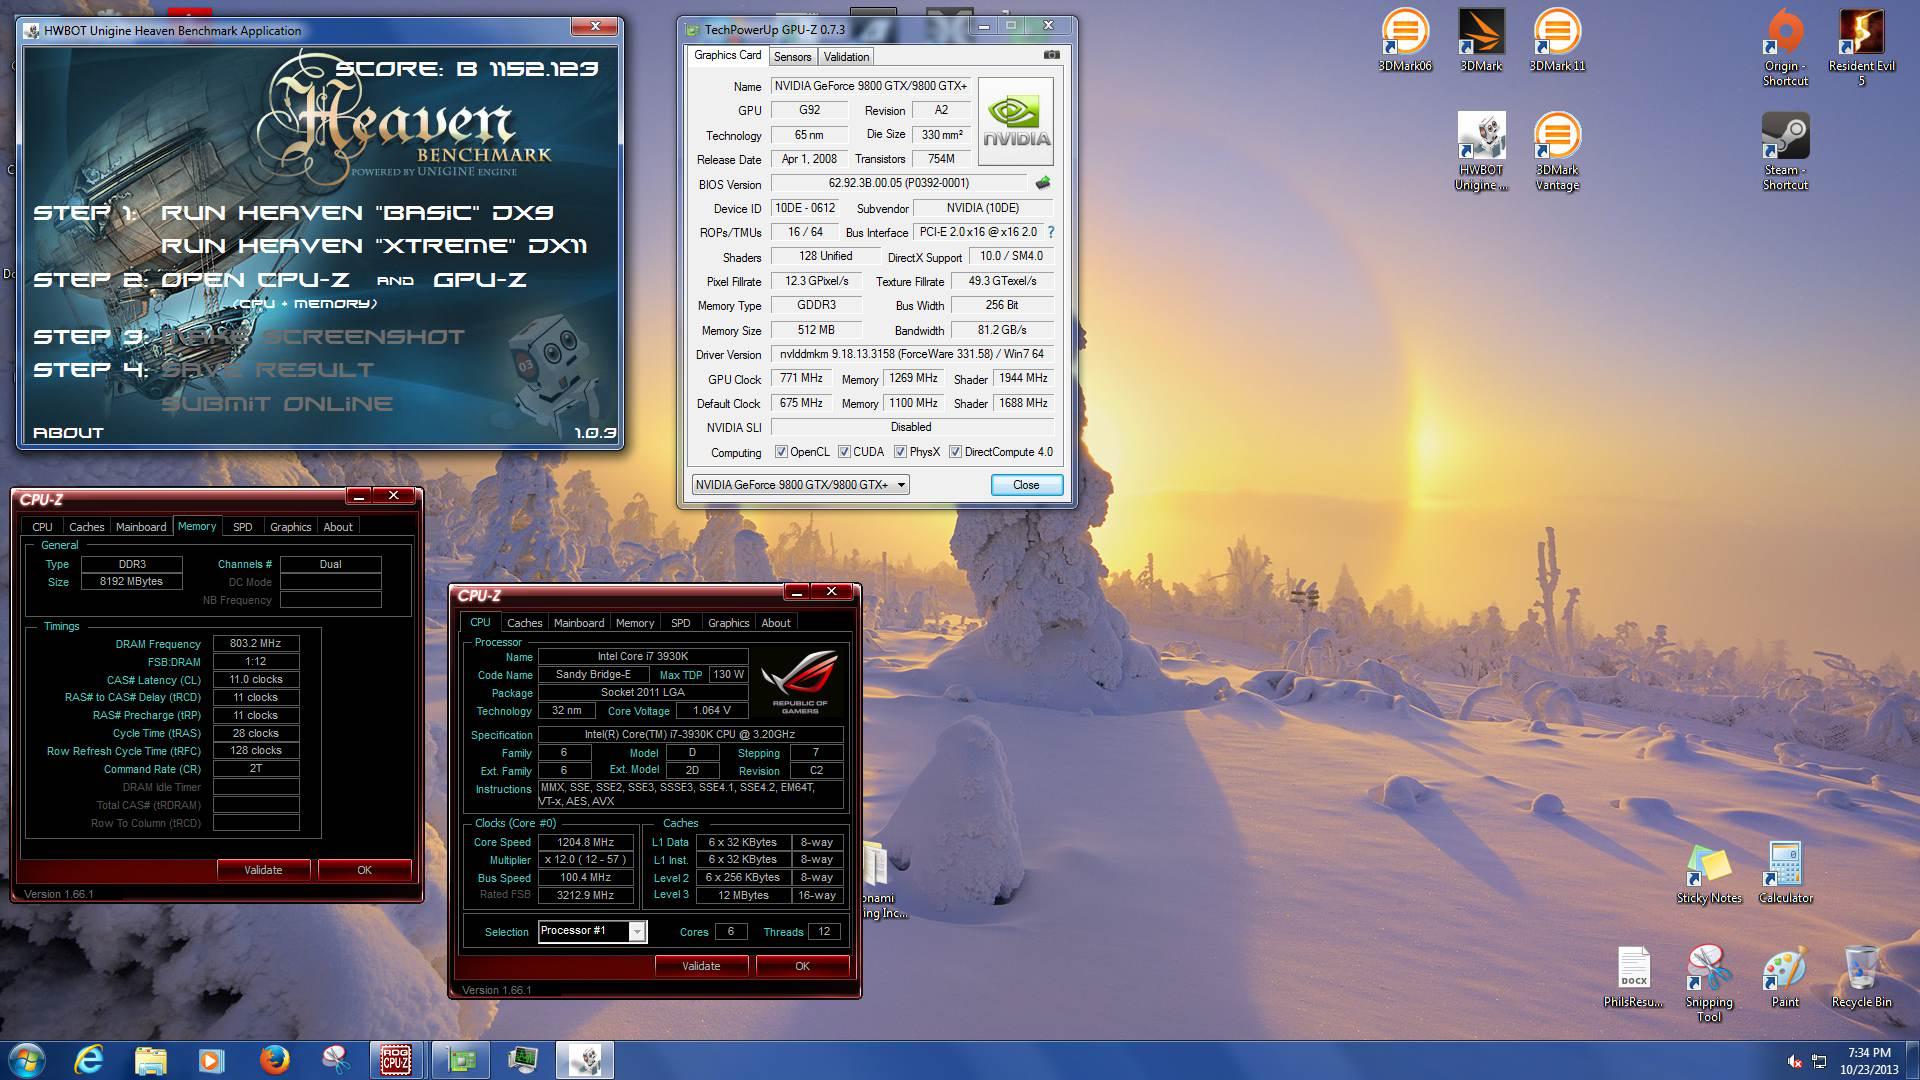Screen dimensions: 1920x1080
Task: Open the 3DMark desktop shortcut
Action: (1481, 40)
